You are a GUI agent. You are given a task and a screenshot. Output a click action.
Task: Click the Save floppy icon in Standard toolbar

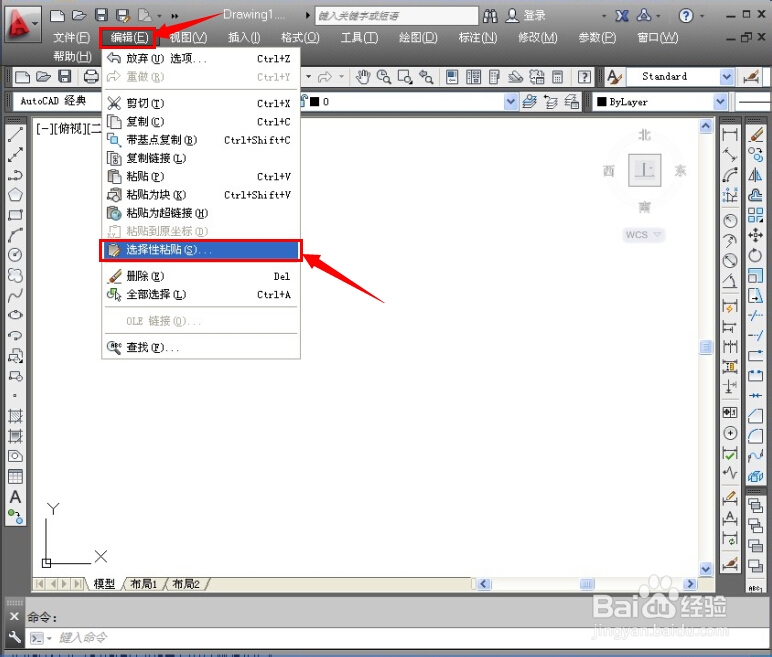(65, 77)
